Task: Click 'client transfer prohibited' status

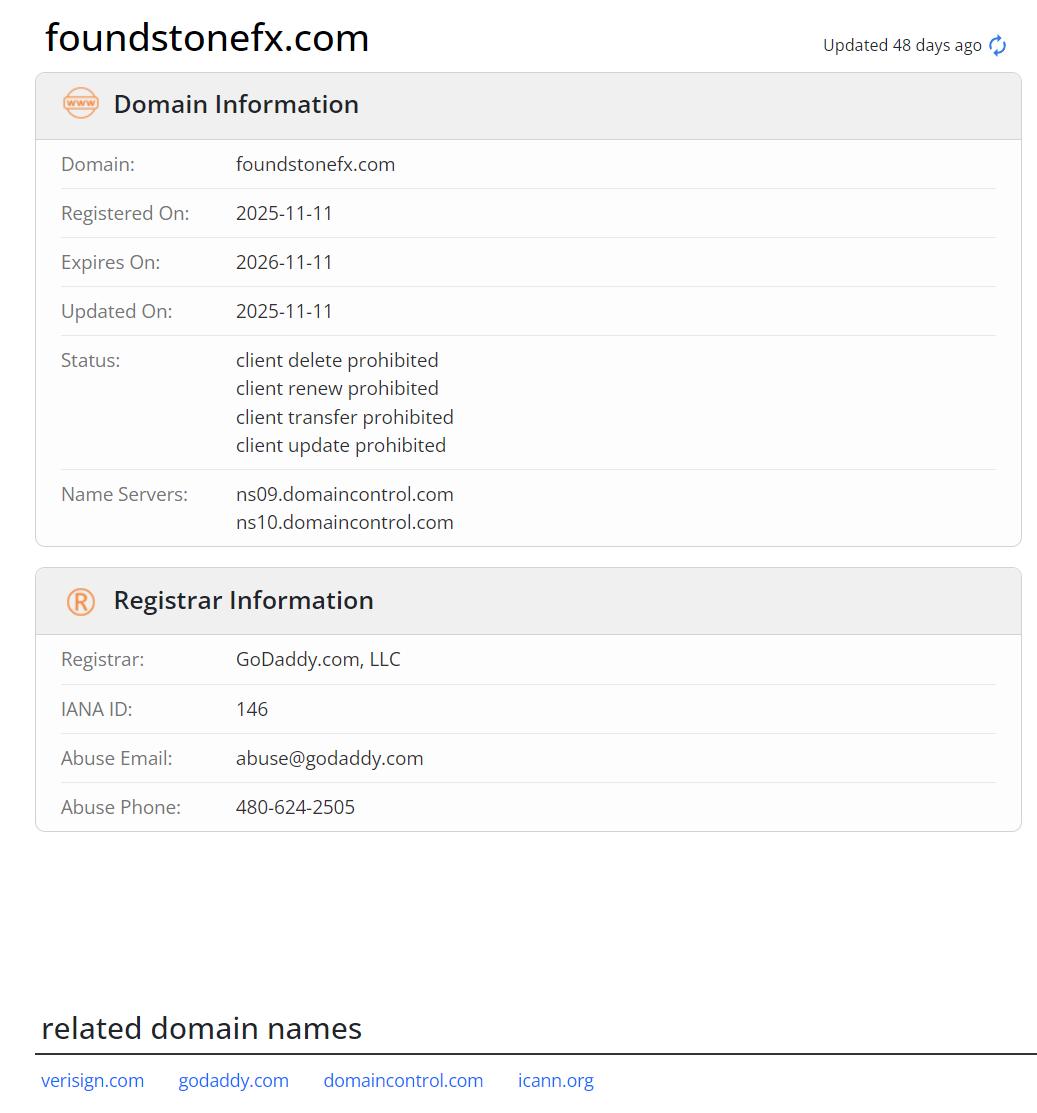Action: tap(344, 417)
